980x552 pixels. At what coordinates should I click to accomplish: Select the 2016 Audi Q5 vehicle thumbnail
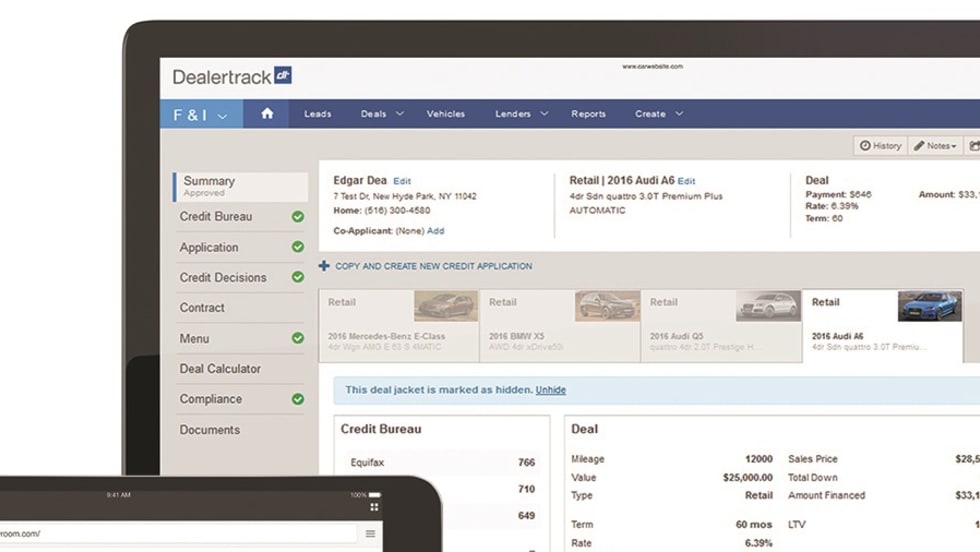click(768, 306)
